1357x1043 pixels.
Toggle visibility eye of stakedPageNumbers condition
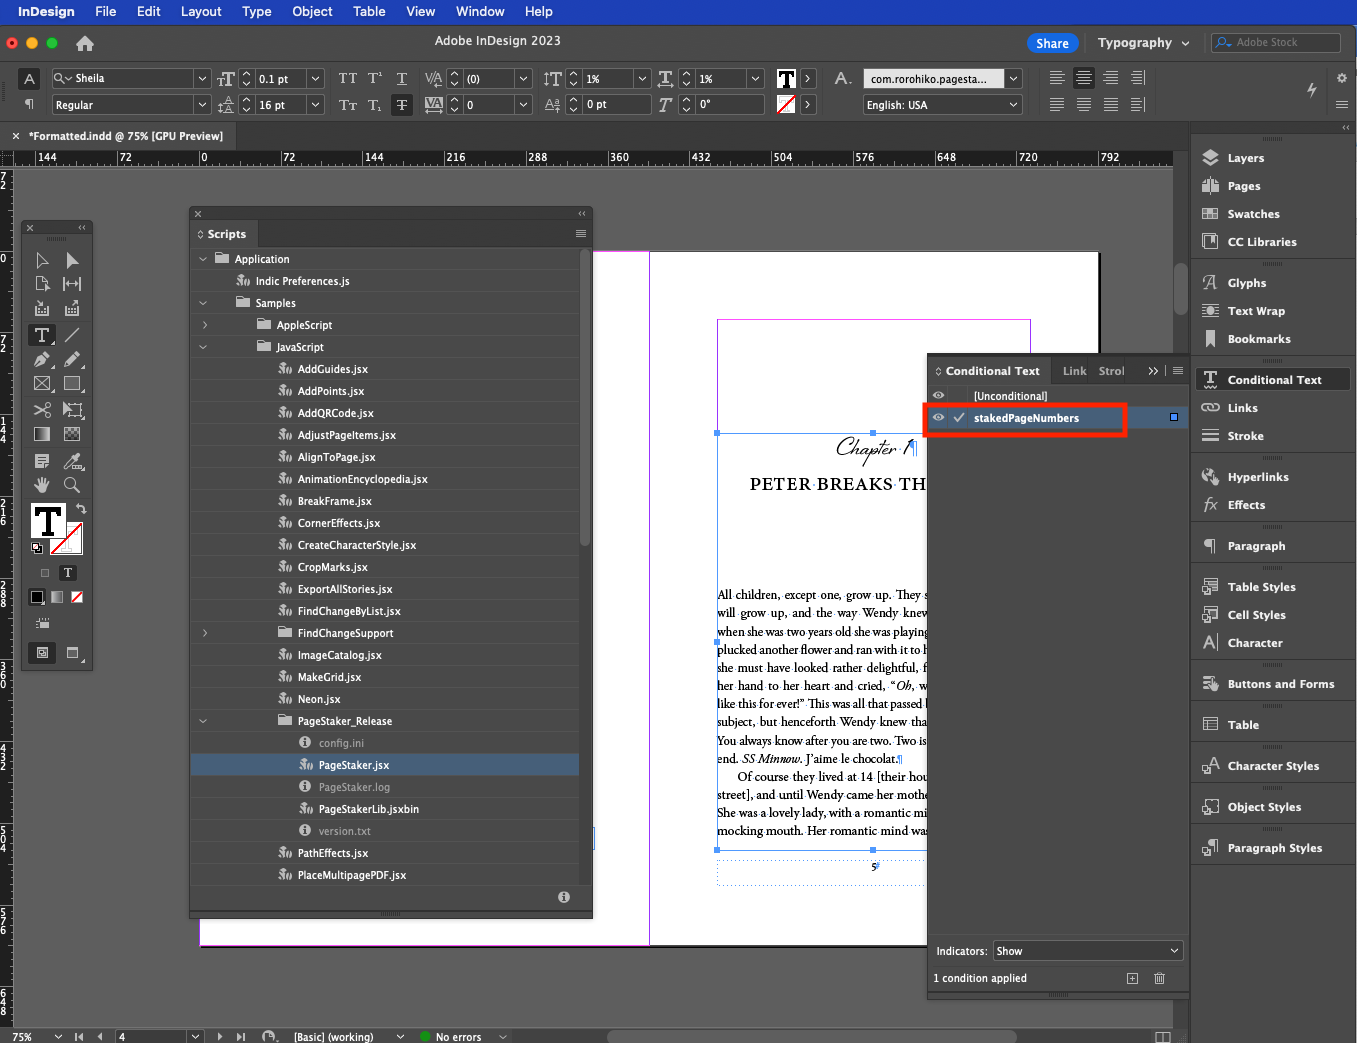pyautogui.click(x=938, y=418)
